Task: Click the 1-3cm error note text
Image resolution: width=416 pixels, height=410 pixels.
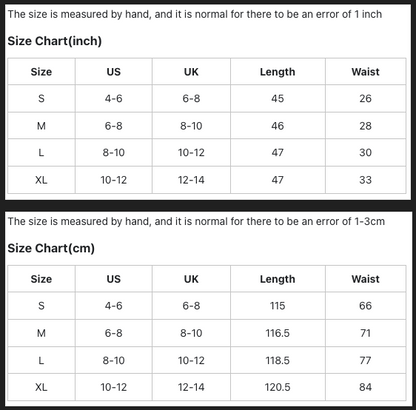Action: coord(196,222)
